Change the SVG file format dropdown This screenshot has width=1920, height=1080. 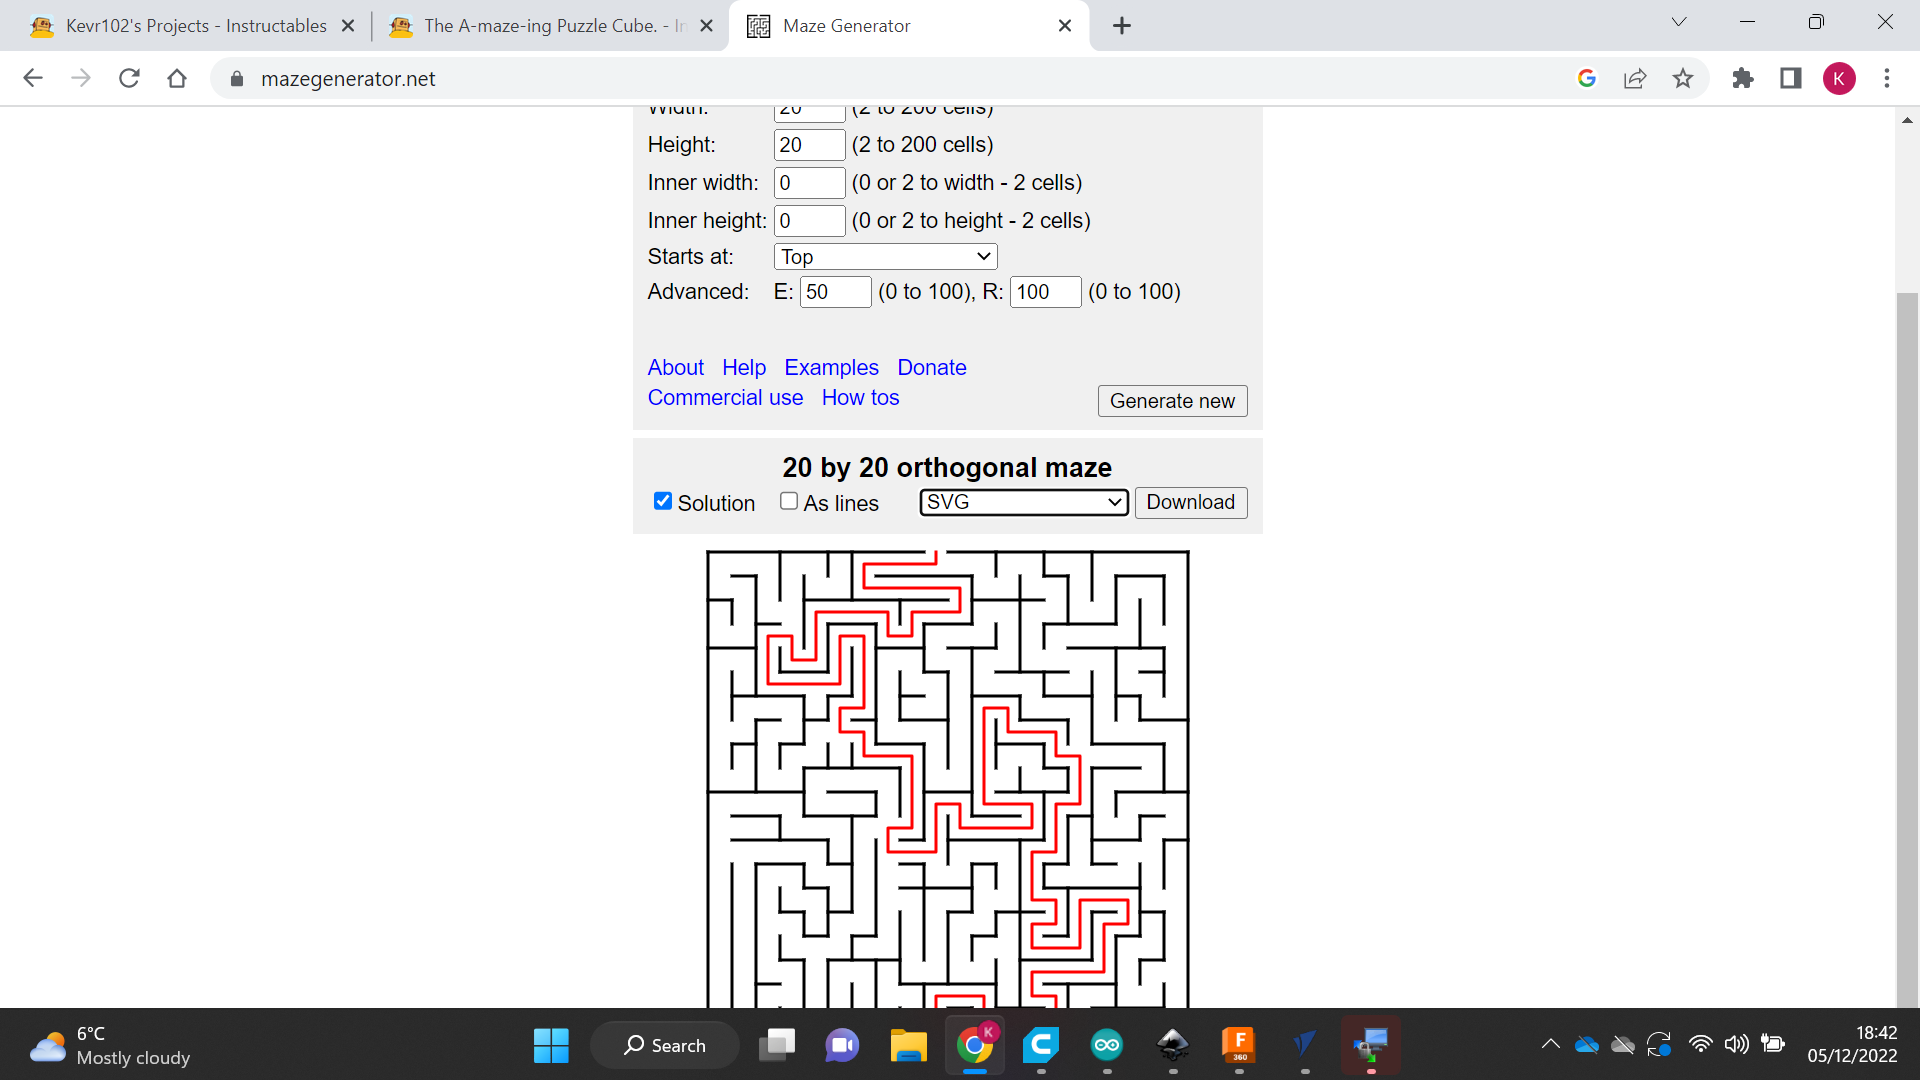[x=1022, y=502]
